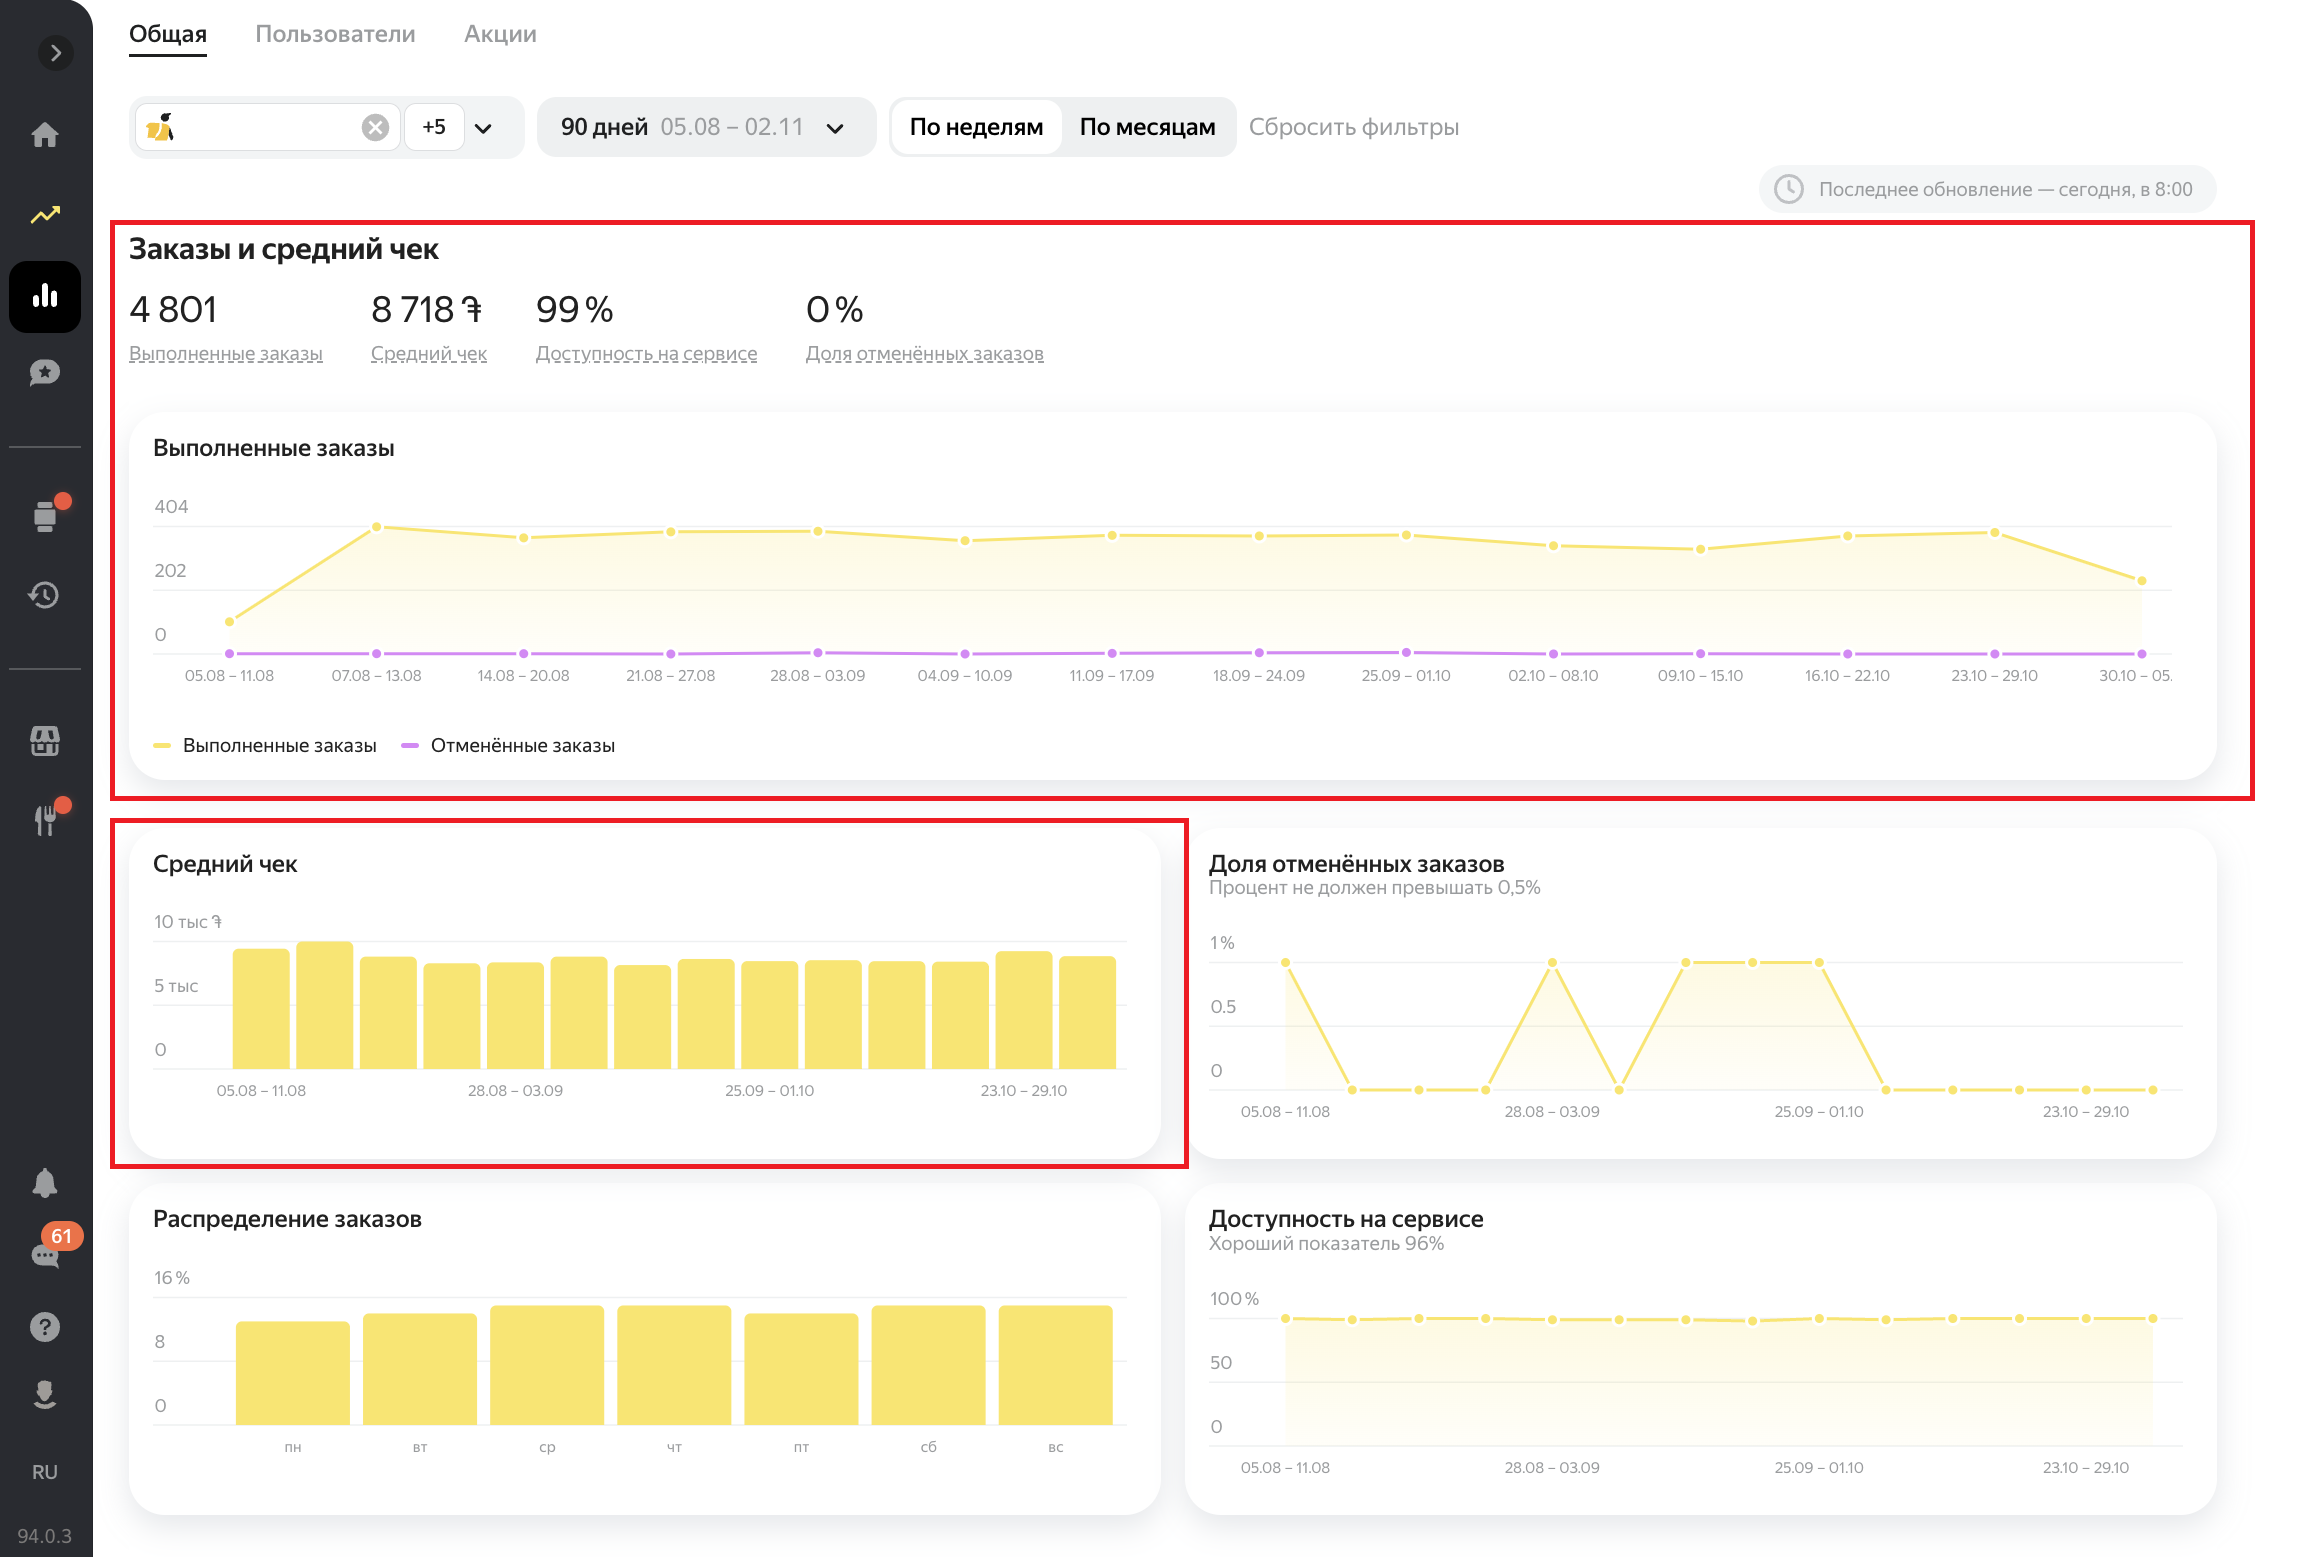
Task: Clear the selected restaurant with X
Action: 375,127
